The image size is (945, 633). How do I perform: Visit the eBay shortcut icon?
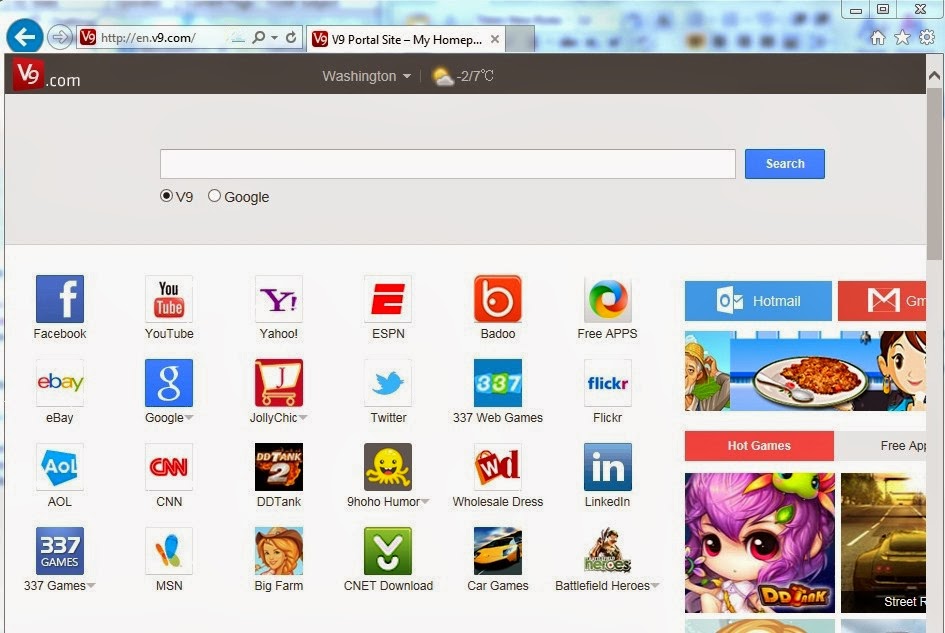click(60, 383)
